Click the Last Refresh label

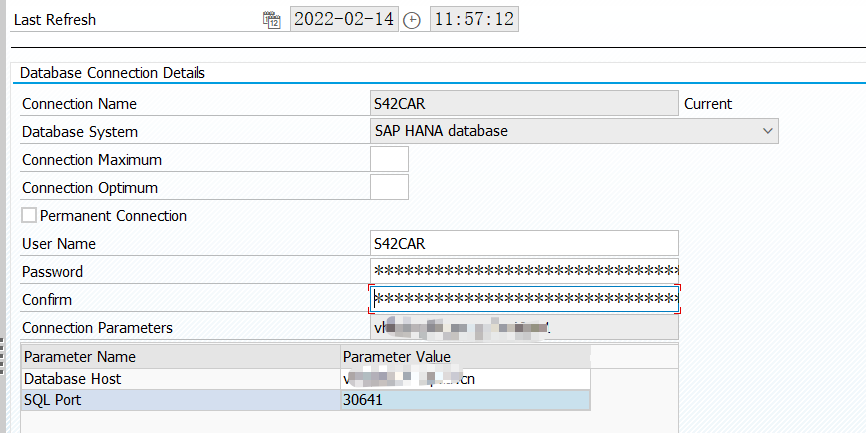pos(55,20)
